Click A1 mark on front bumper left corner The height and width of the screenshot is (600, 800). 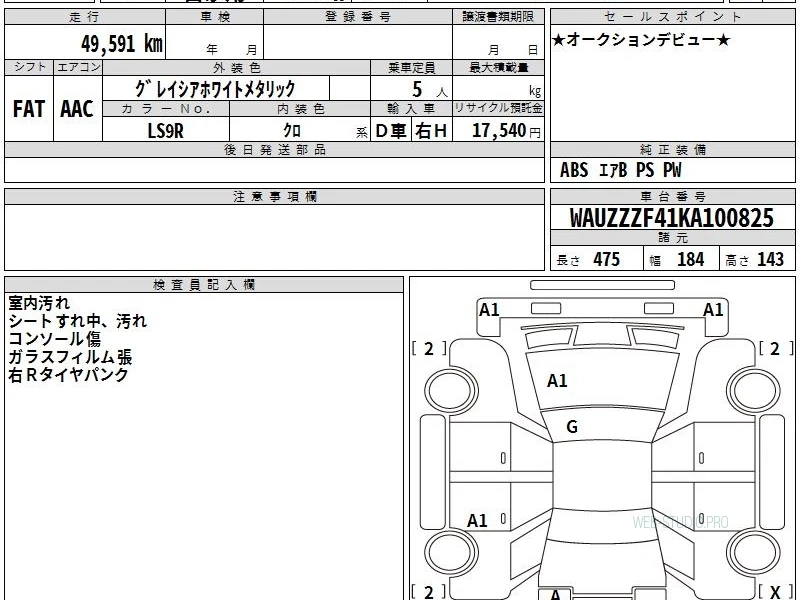click(x=489, y=310)
